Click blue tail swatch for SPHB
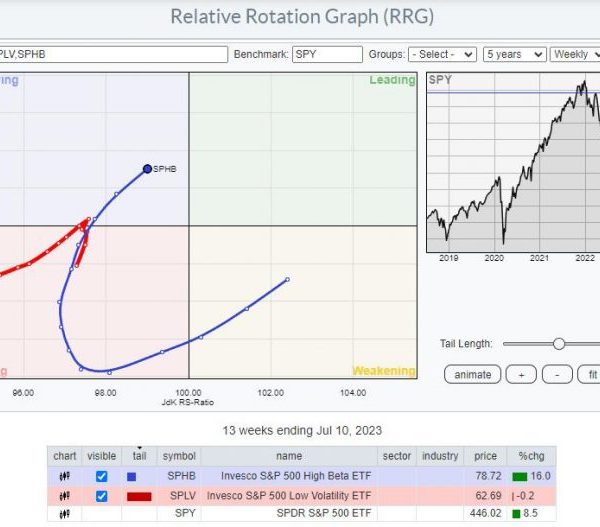This screenshot has width=600, height=527. tap(131, 476)
